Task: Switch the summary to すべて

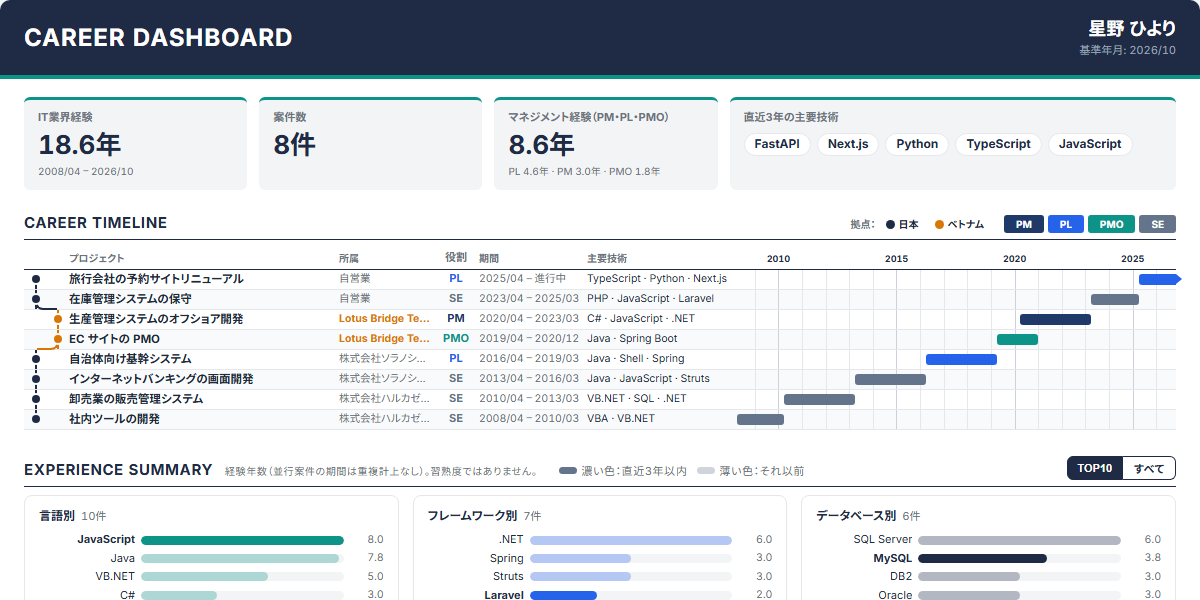Action: click(x=1149, y=468)
